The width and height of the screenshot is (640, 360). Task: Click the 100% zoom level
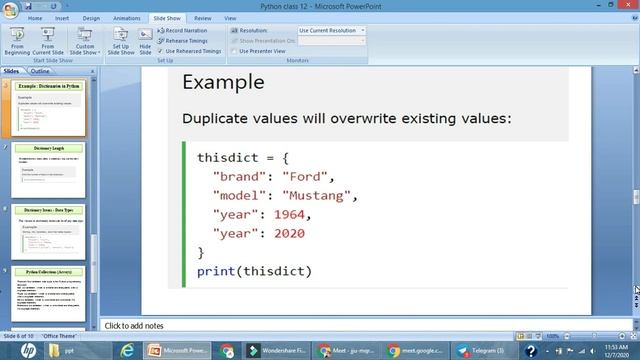coord(552,336)
